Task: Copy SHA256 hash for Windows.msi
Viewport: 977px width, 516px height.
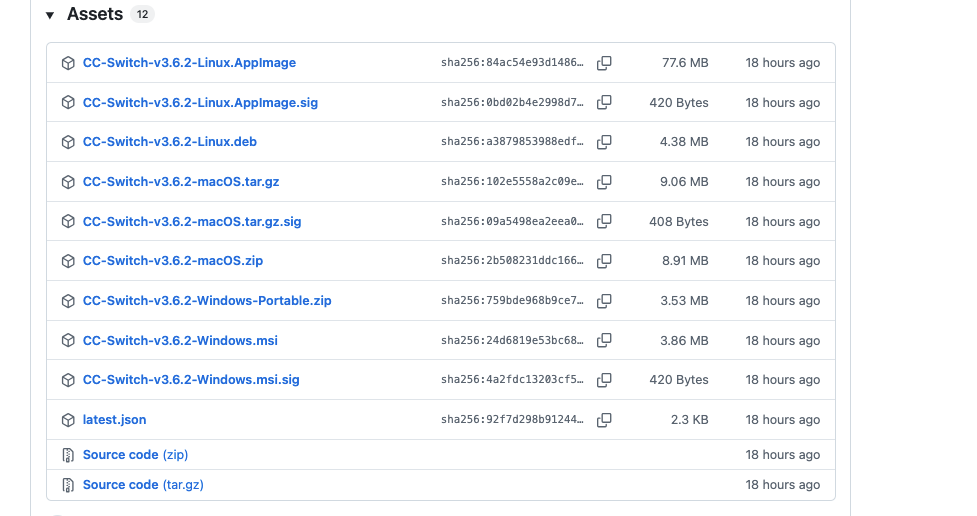Action: [x=604, y=341]
